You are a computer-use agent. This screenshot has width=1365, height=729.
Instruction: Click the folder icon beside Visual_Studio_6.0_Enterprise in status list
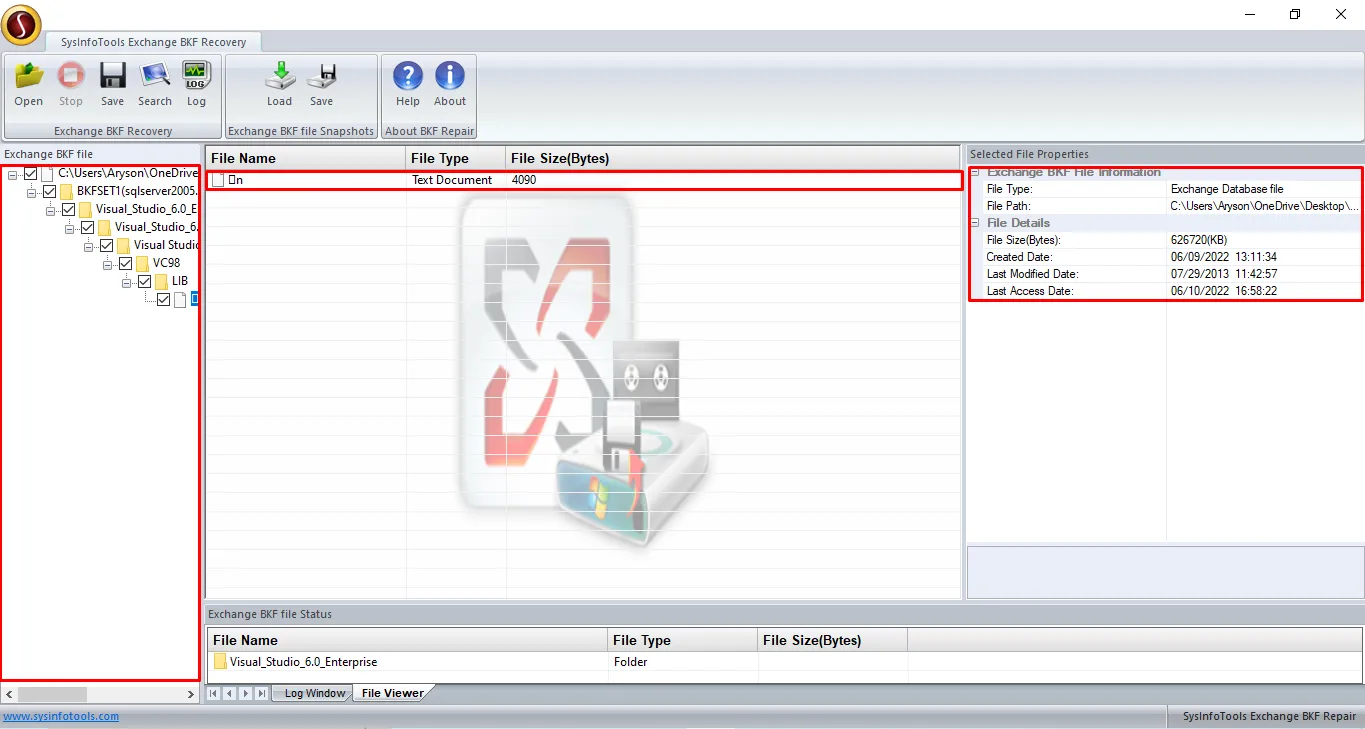220,662
